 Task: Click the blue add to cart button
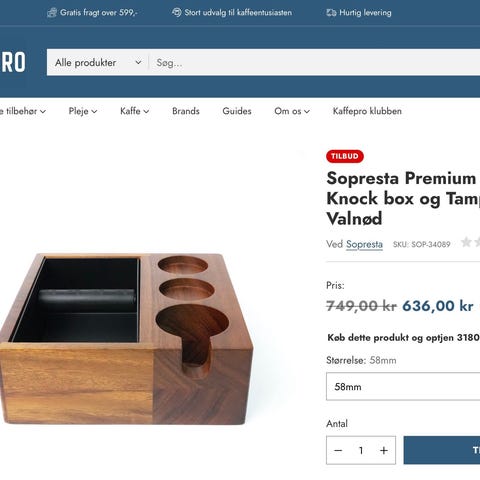click(x=442, y=450)
